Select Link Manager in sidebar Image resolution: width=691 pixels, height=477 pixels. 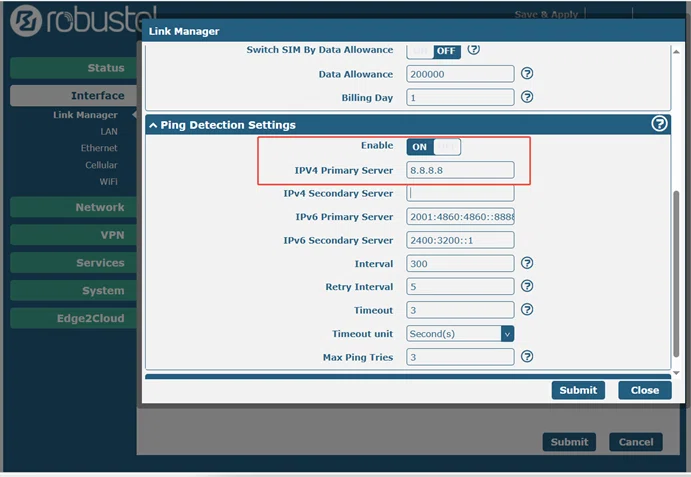click(x=85, y=115)
